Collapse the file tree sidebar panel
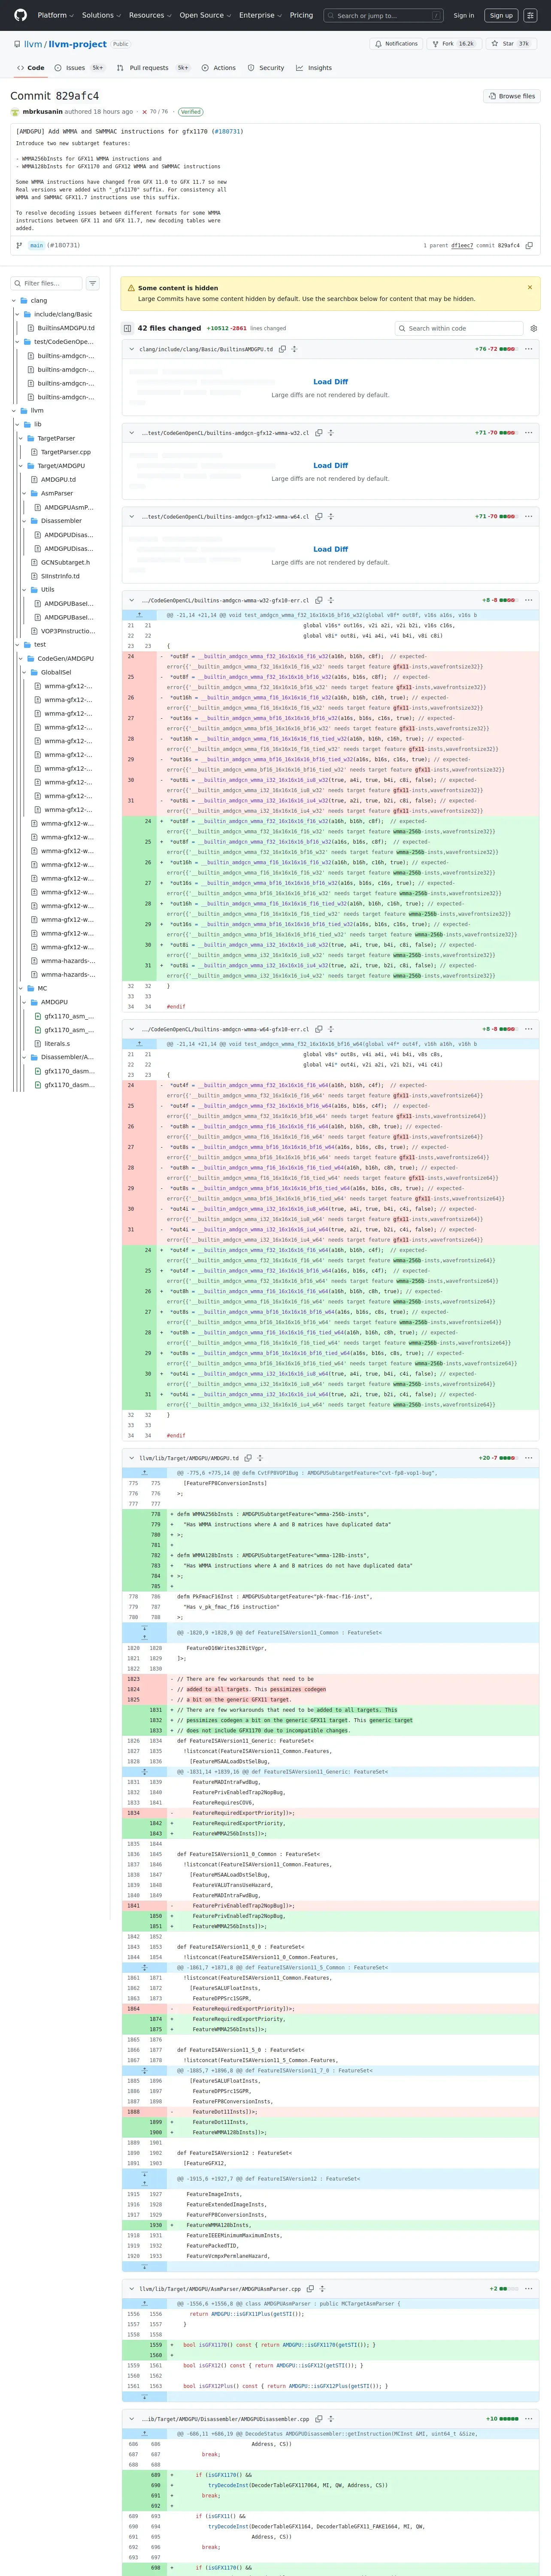Image resolution: width=551 pixels, height=2576 pixels. point(127,328)
